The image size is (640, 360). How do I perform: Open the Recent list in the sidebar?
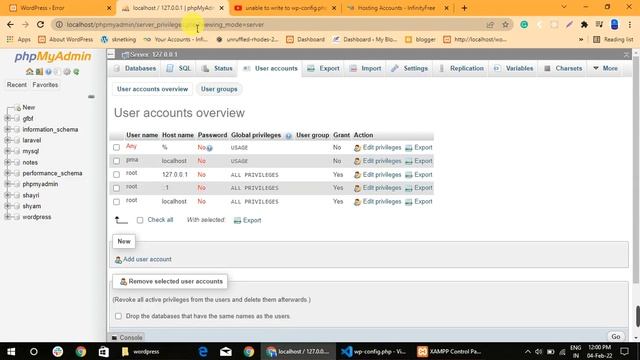(x=17, y=85)
